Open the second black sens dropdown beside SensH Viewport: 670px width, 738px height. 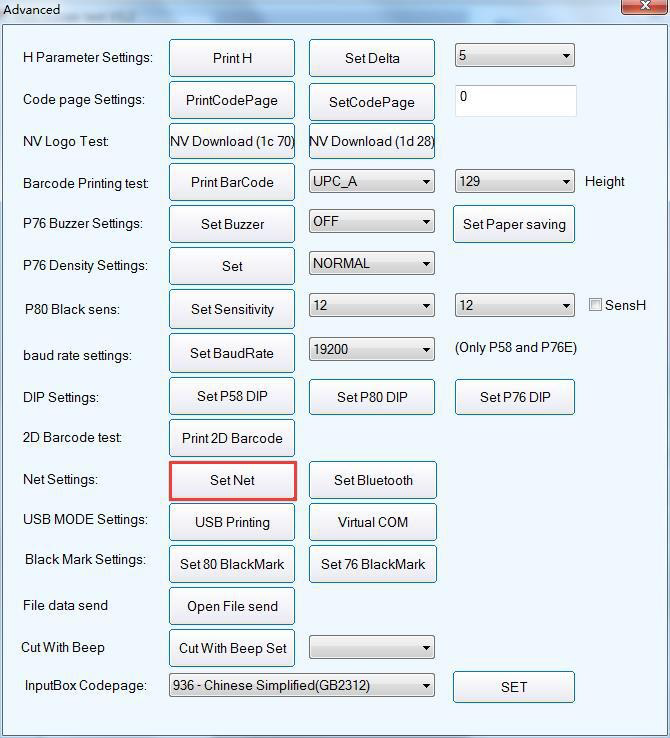tap(514, 305)
